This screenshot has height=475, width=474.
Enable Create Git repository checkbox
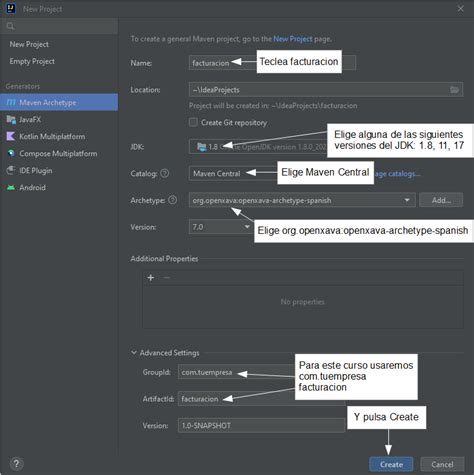click(193, 122)
